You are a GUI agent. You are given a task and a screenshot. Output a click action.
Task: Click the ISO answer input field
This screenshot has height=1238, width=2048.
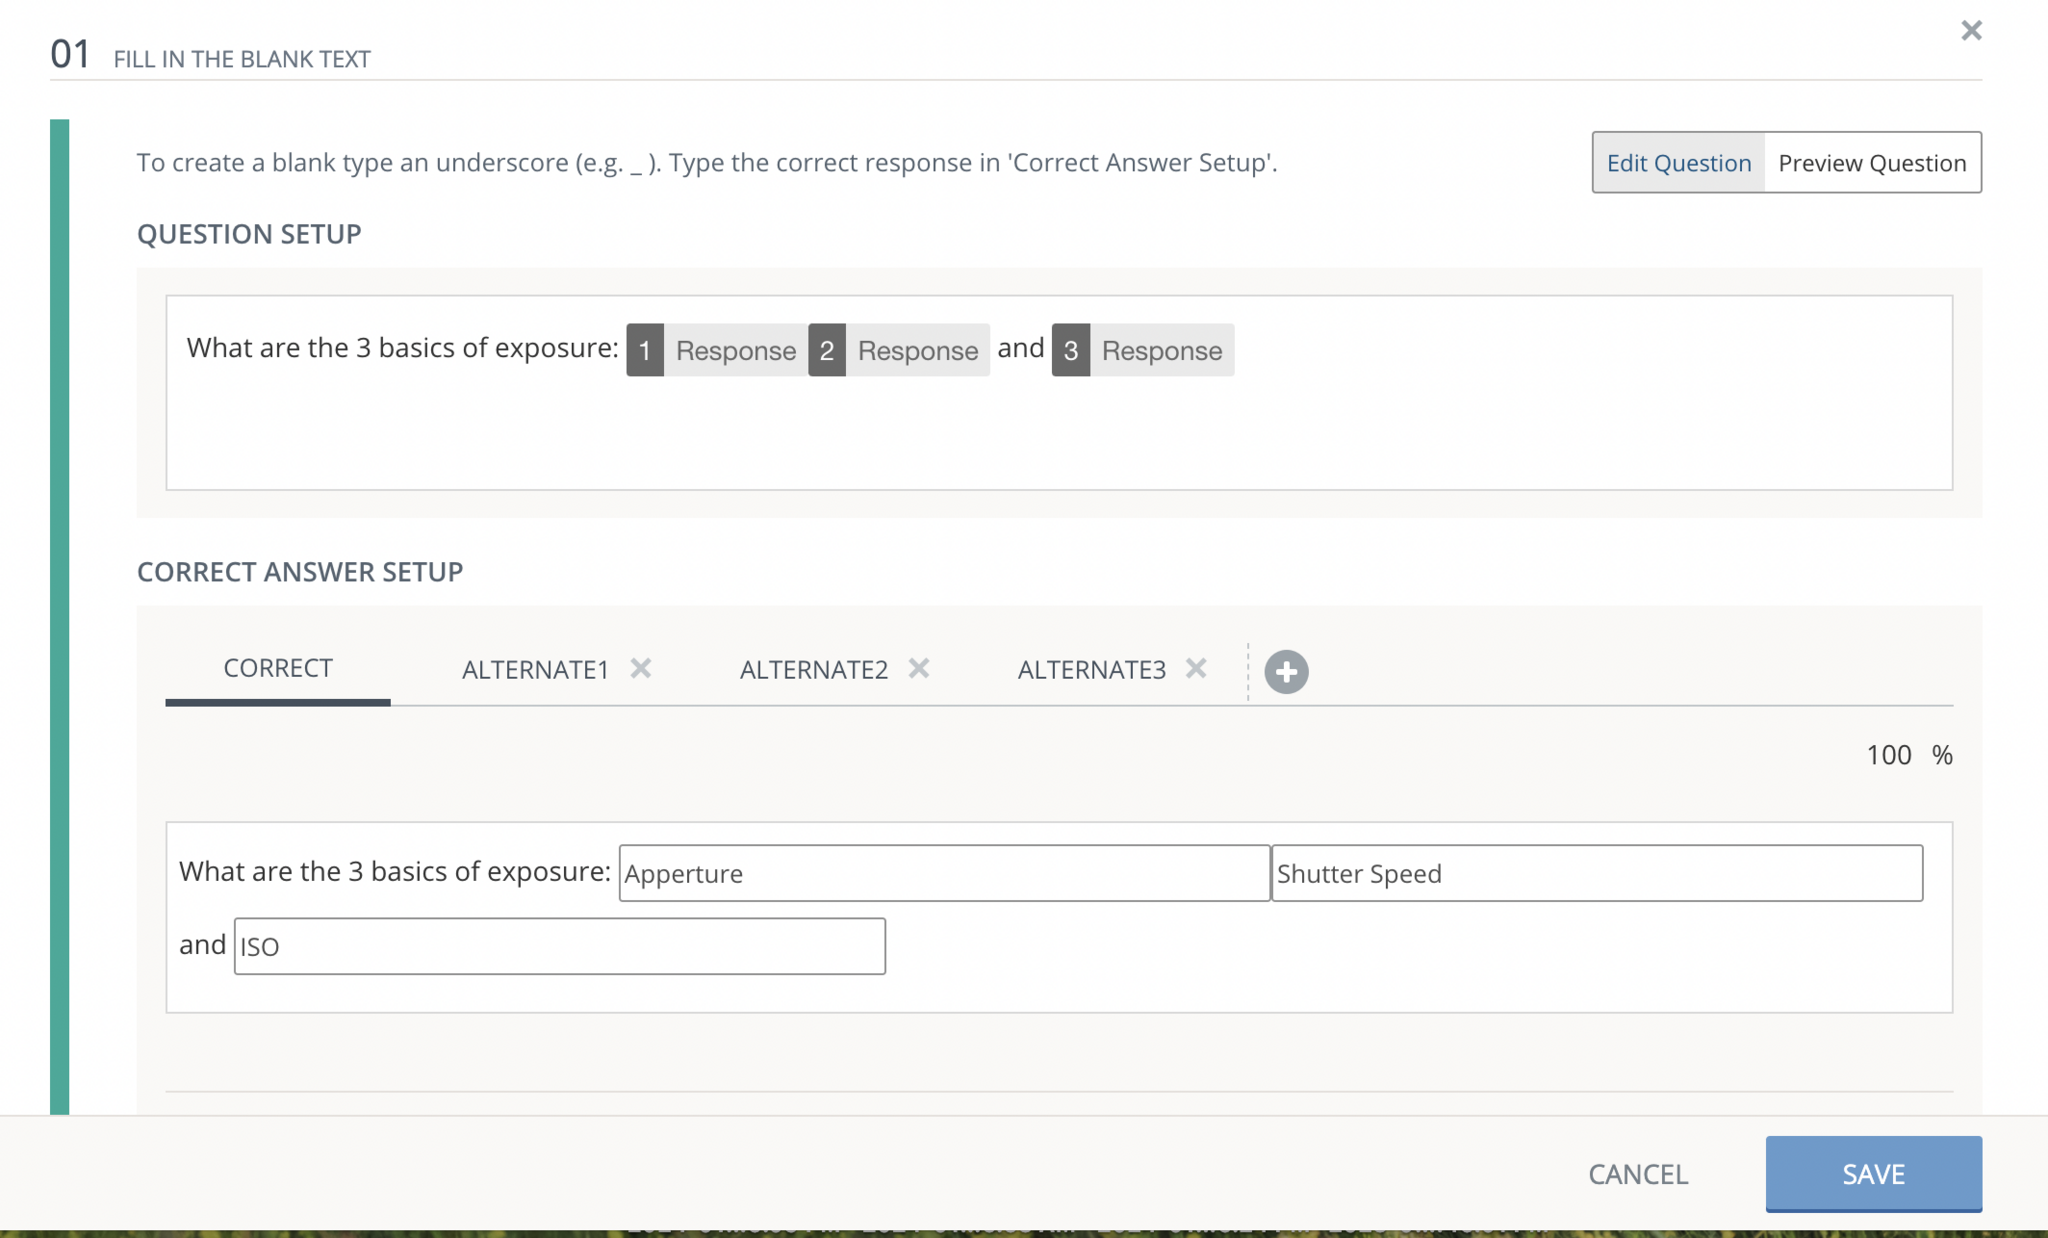[559, 946]
